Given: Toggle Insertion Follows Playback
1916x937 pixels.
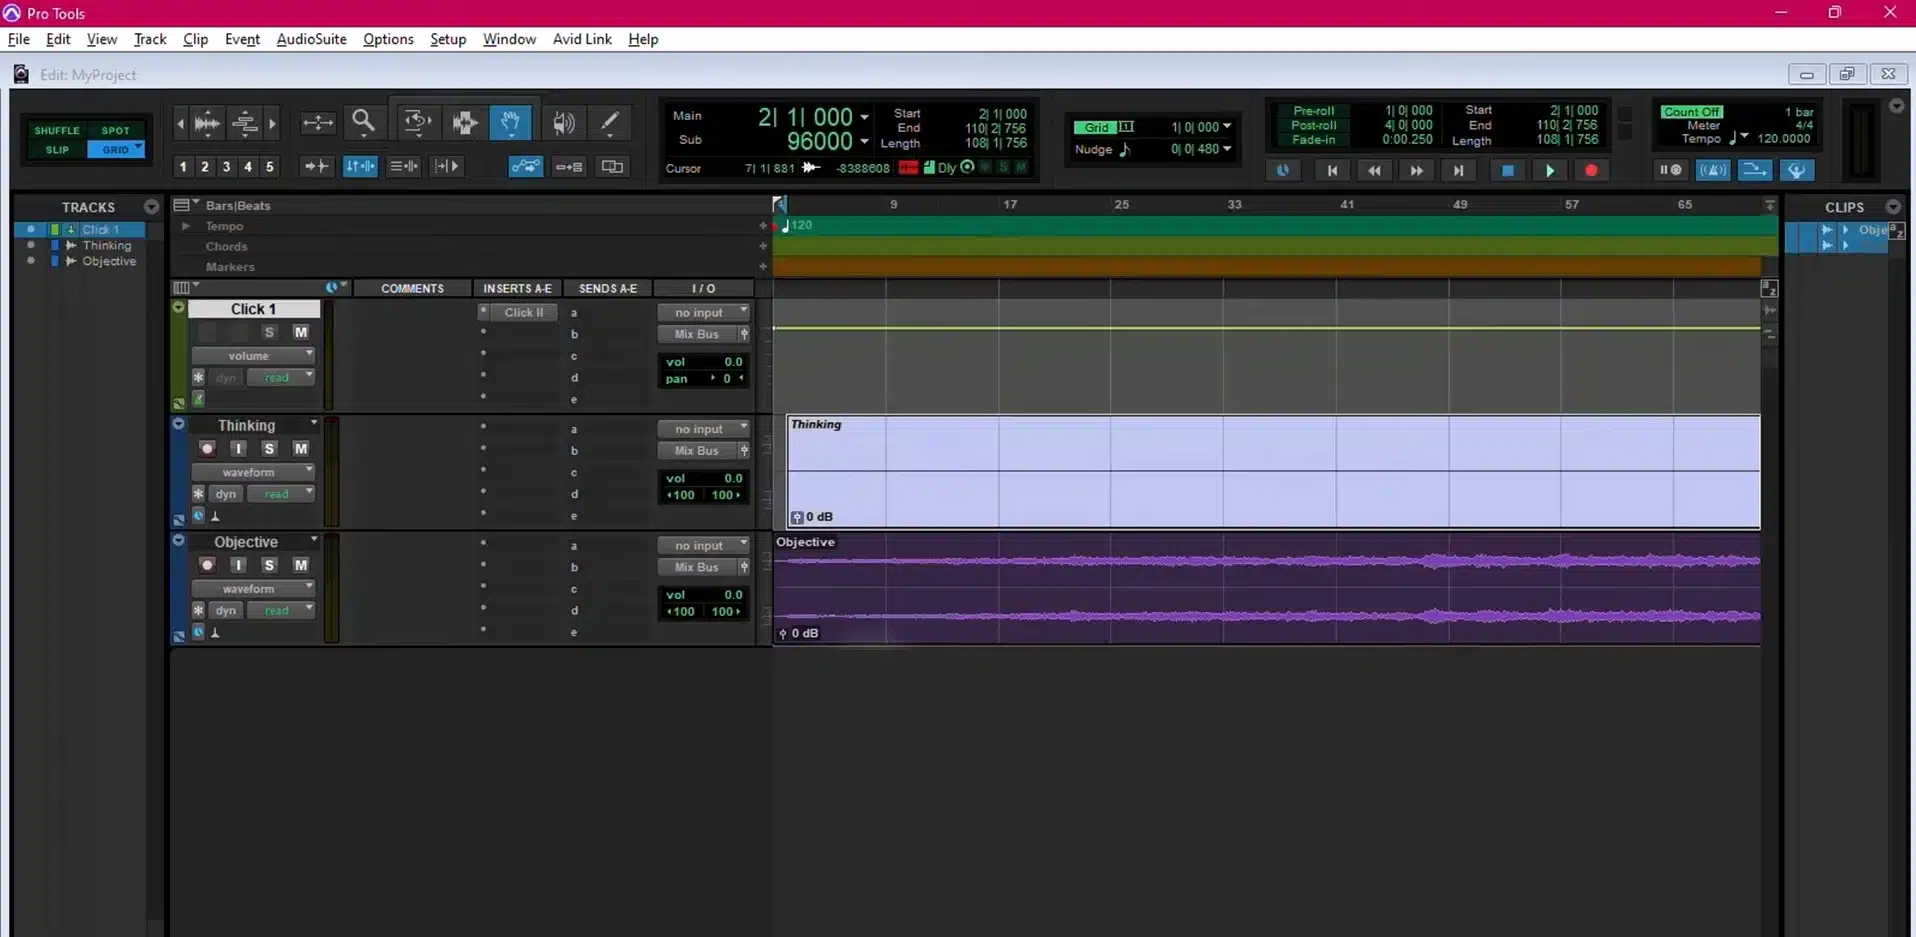Looking at the screenshot, I should click(x=446, y=167).
